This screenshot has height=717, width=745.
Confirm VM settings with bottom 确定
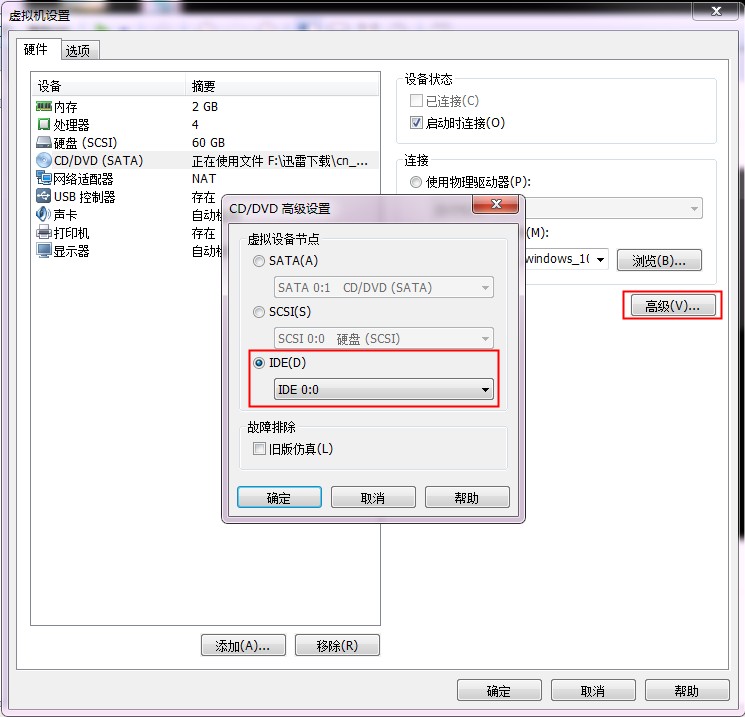[499, 690]
